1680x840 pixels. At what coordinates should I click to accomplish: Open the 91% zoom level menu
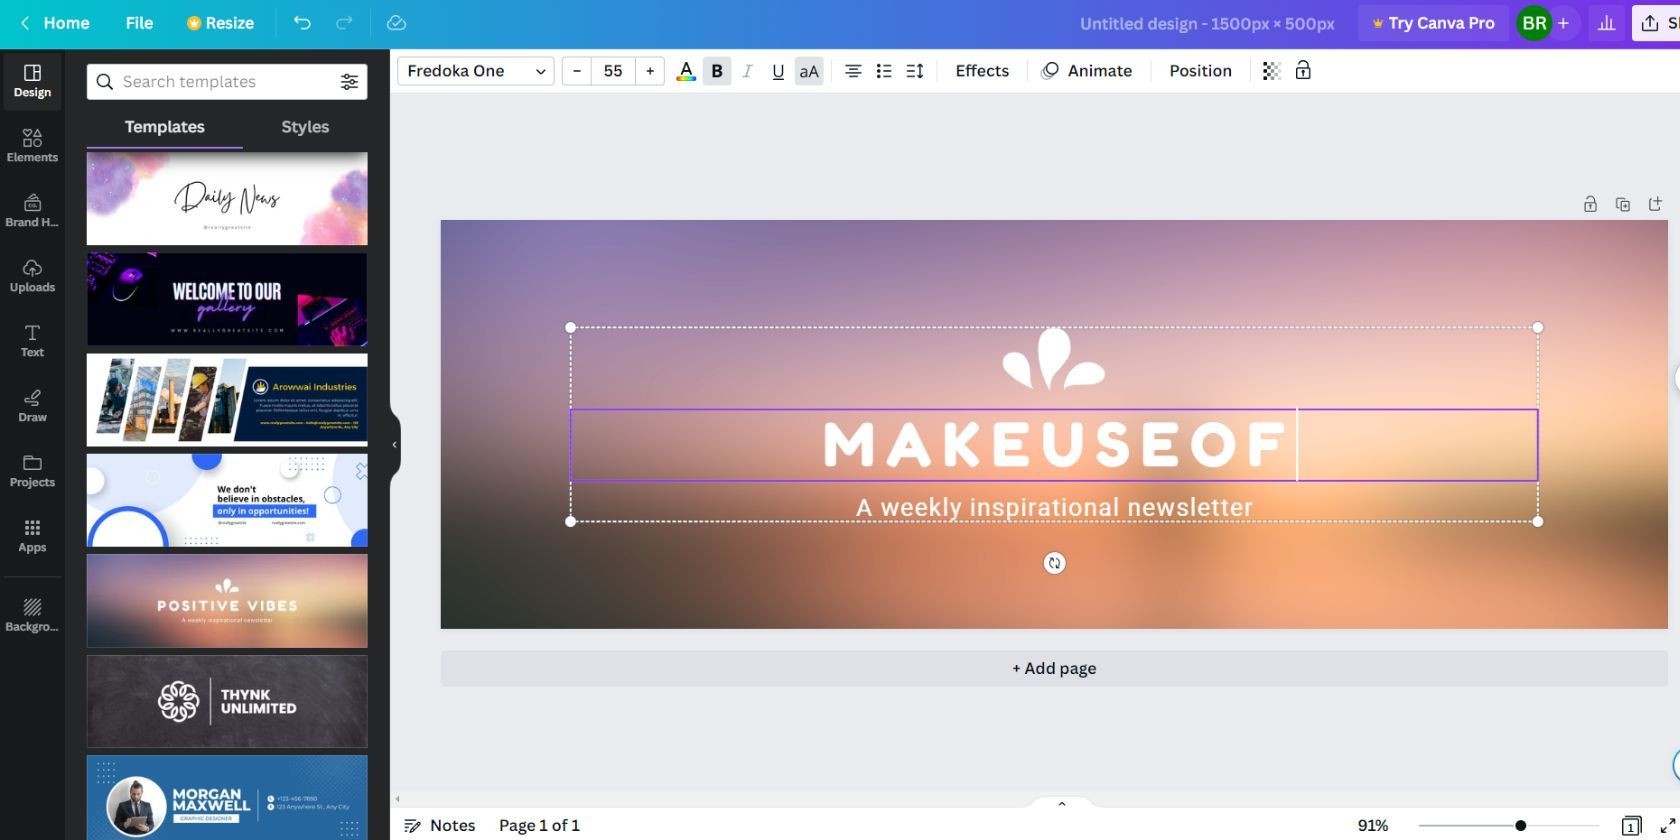coord(1372,825)
